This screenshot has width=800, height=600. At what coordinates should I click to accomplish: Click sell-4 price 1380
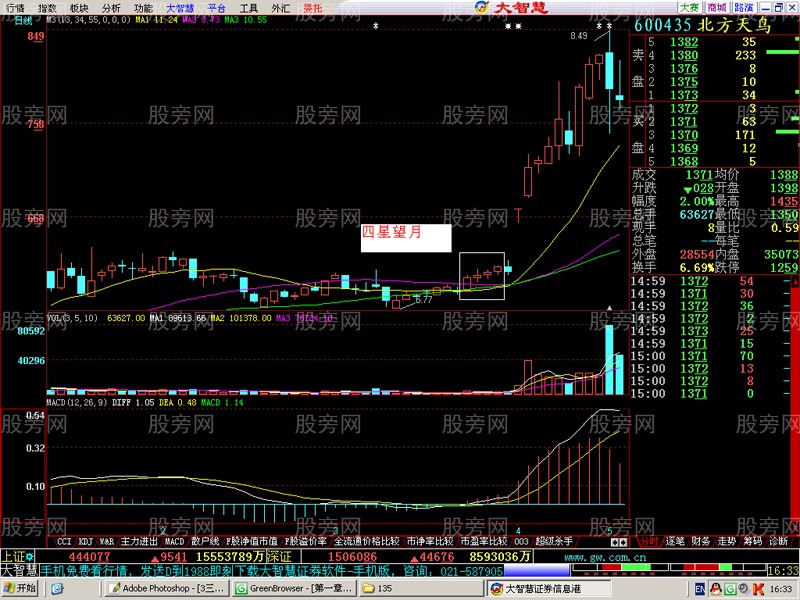tap(684, 55)
